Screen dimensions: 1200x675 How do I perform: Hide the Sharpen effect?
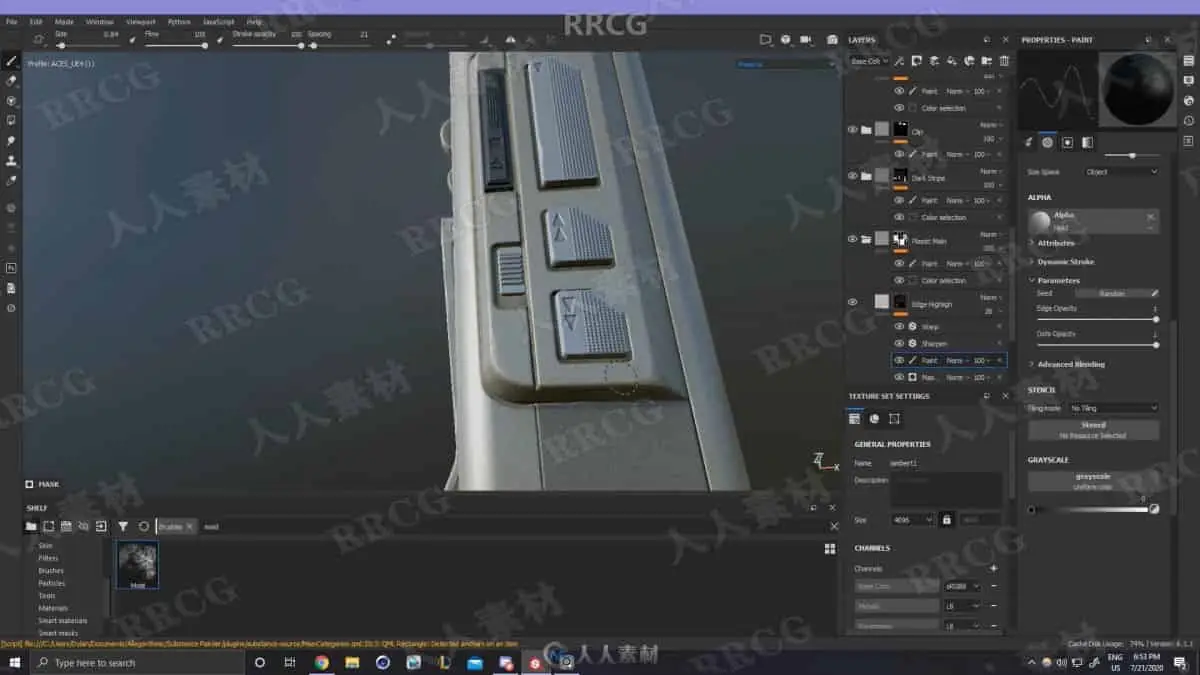(899, 343)
